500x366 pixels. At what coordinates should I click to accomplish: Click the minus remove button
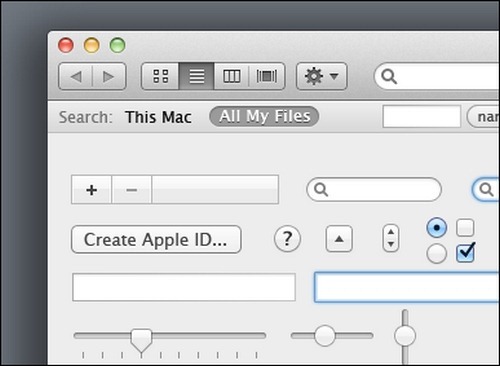(132, 190)
